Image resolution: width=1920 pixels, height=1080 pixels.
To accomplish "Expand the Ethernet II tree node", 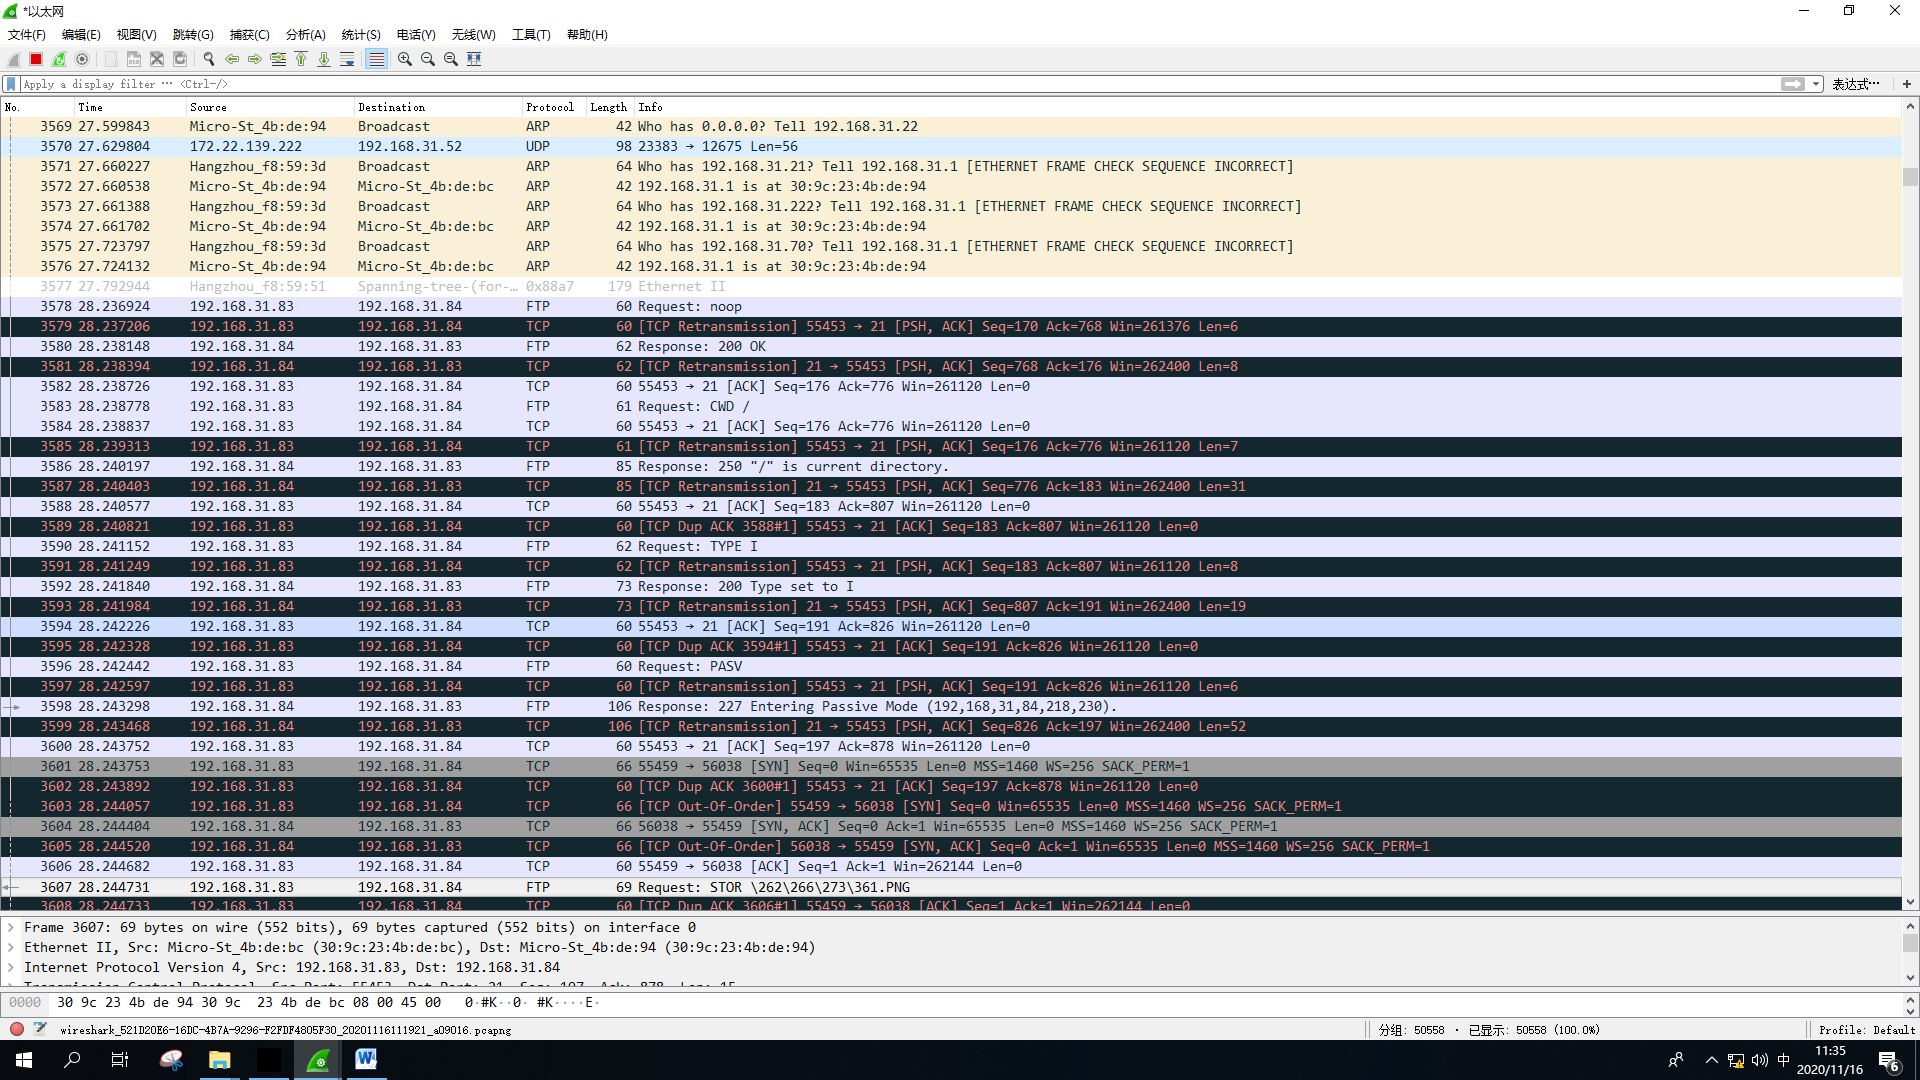I will [x=11, y=948].
